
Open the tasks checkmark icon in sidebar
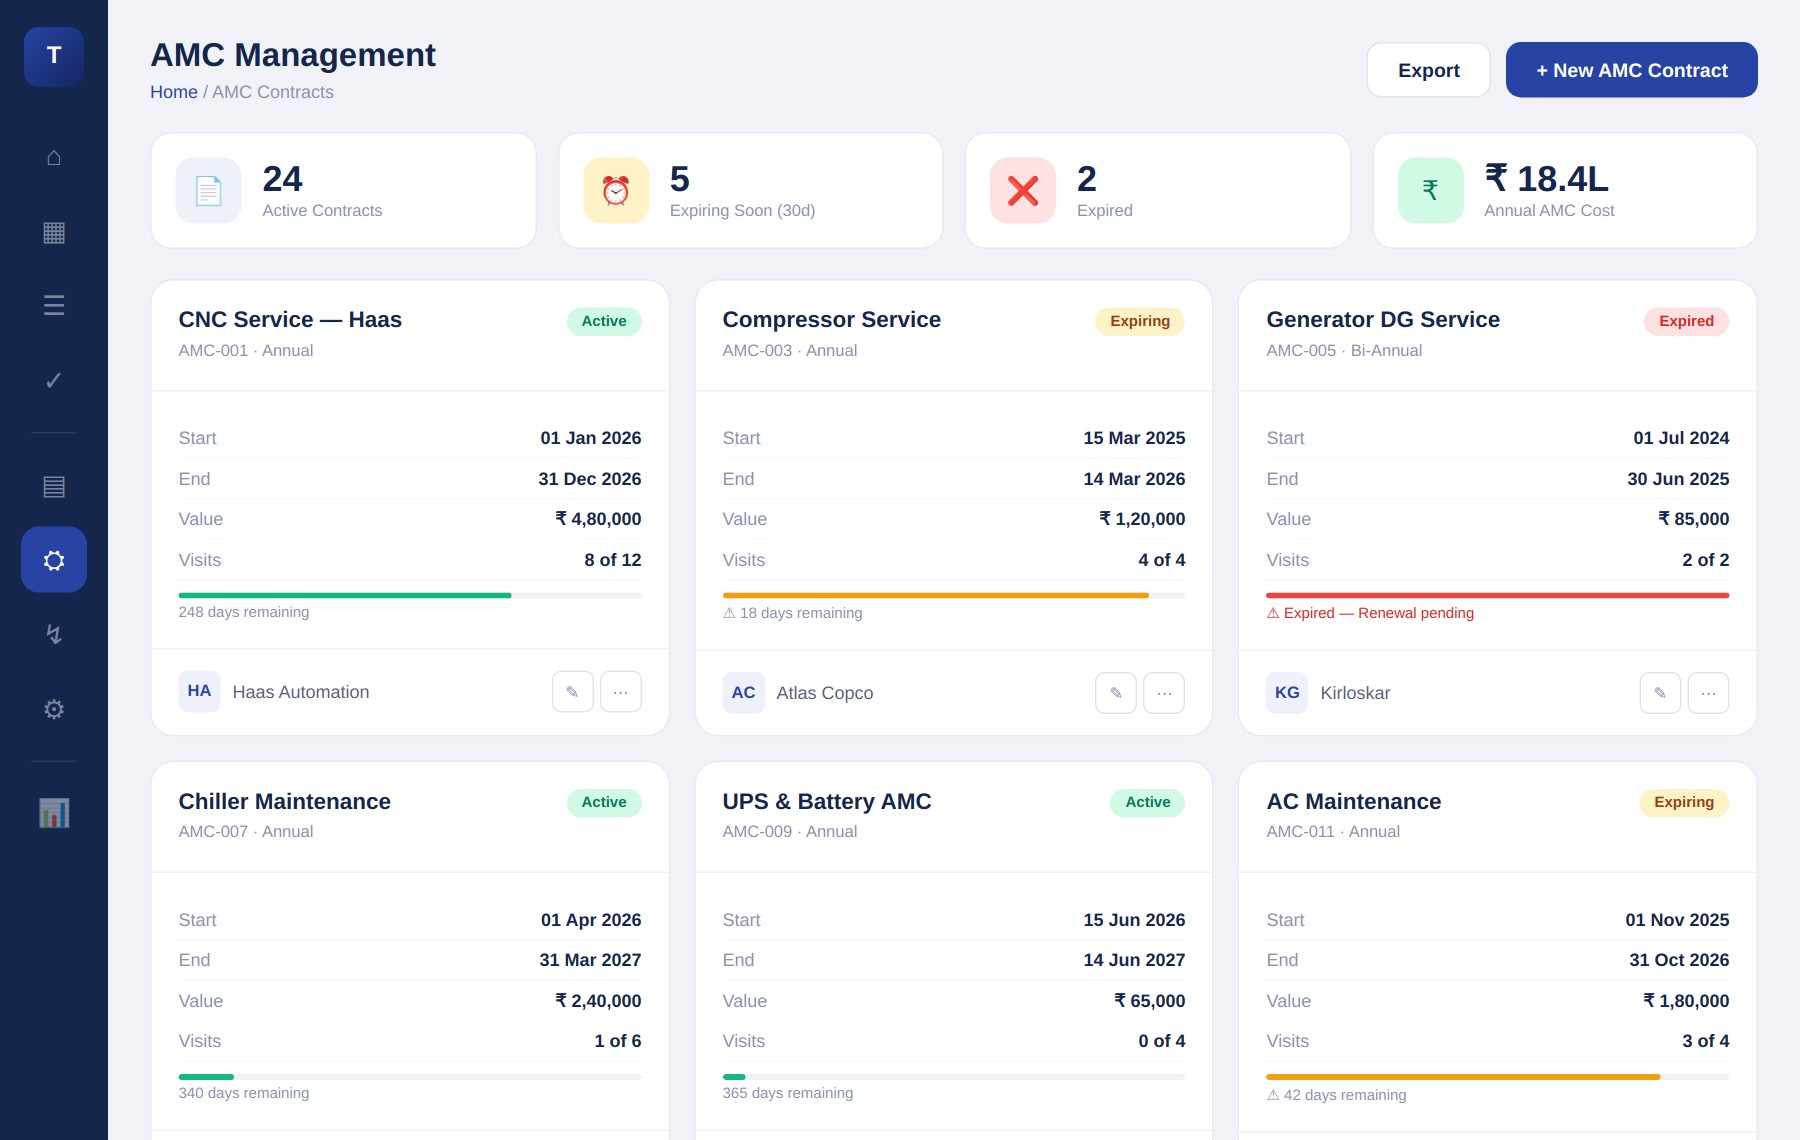(53, 381)
